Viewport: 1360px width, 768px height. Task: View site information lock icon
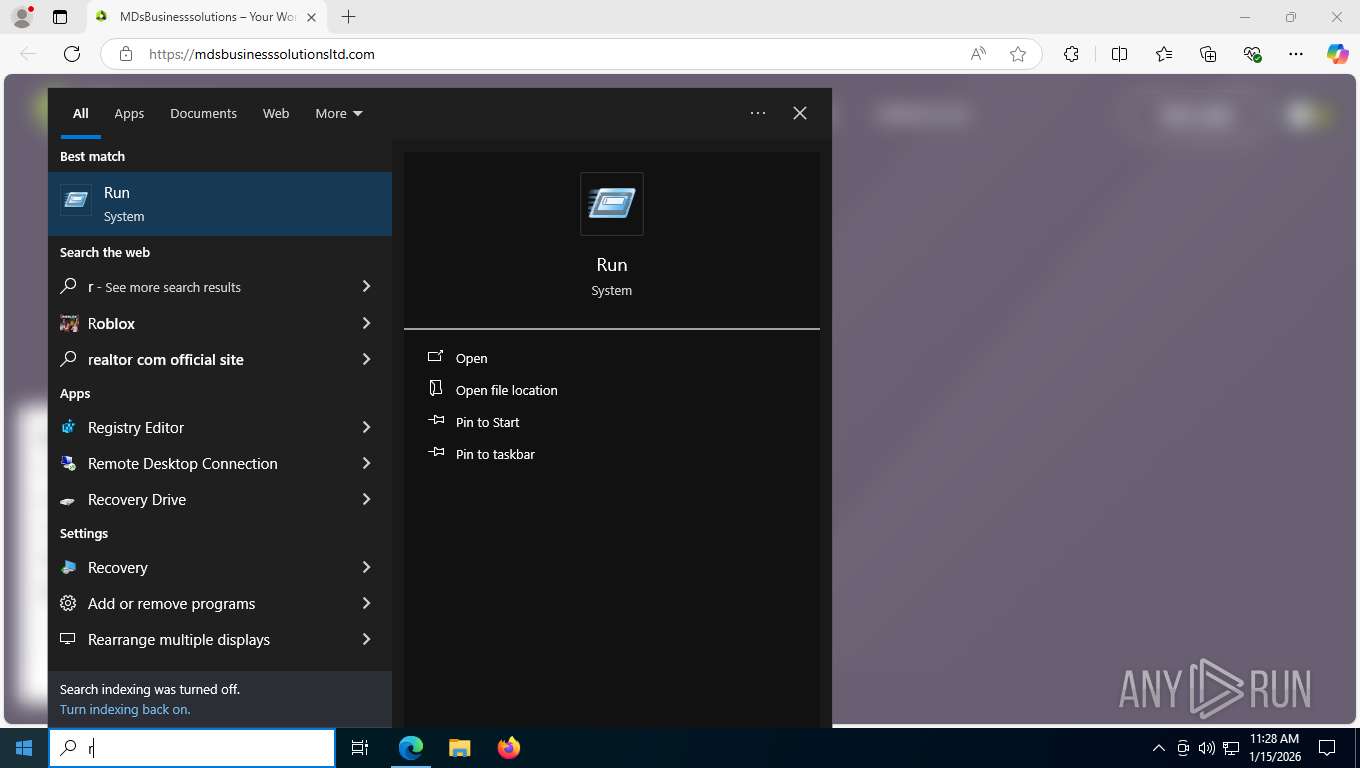[x=126, y=54]
